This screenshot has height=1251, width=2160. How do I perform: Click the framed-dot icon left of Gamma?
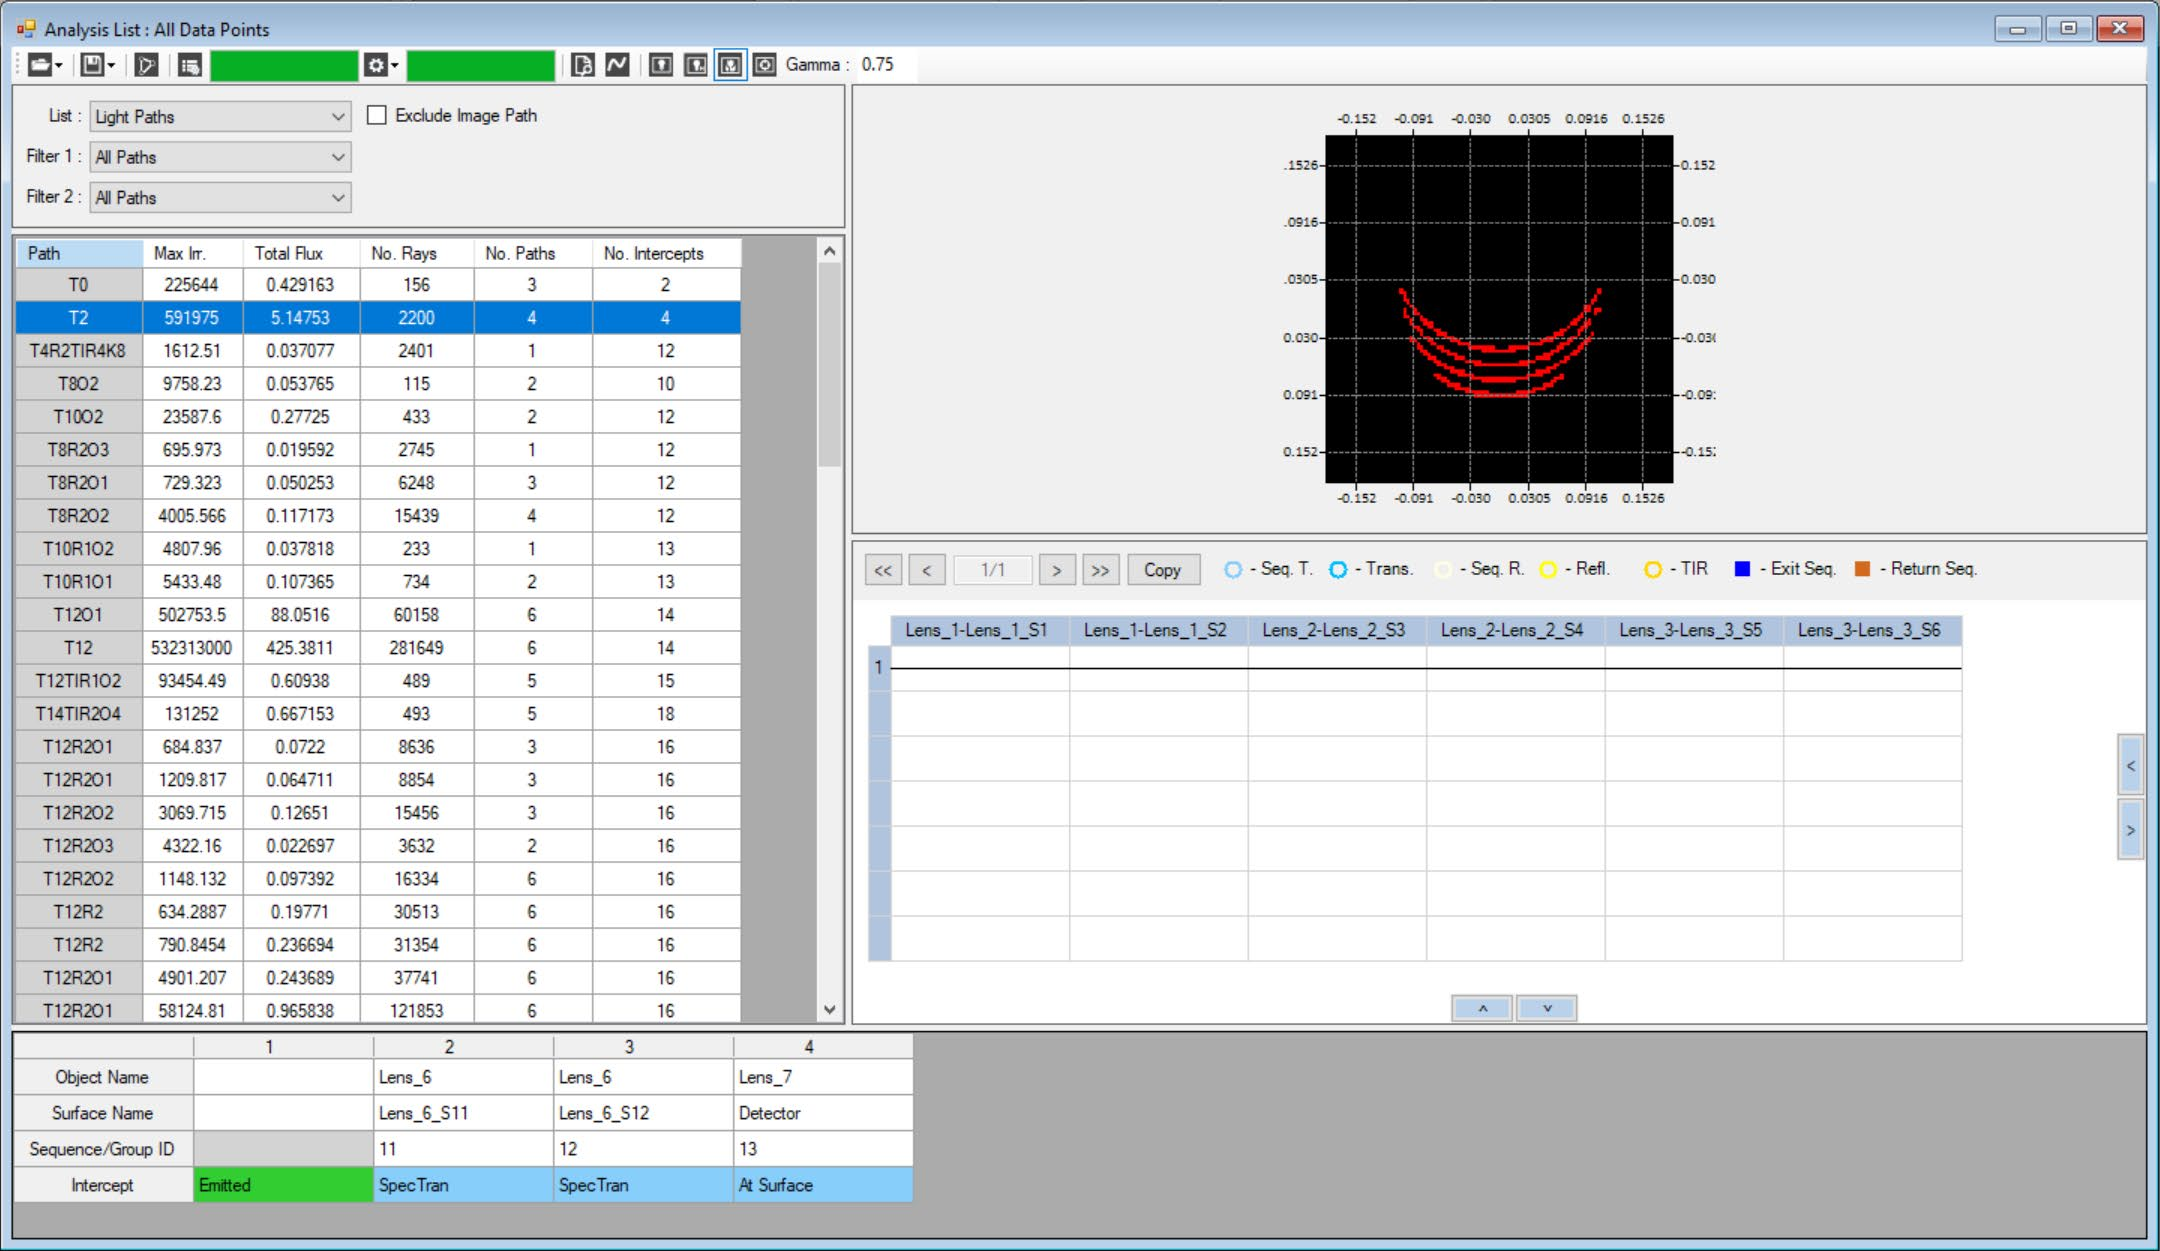pyautogui.click(x=764, y=65)
